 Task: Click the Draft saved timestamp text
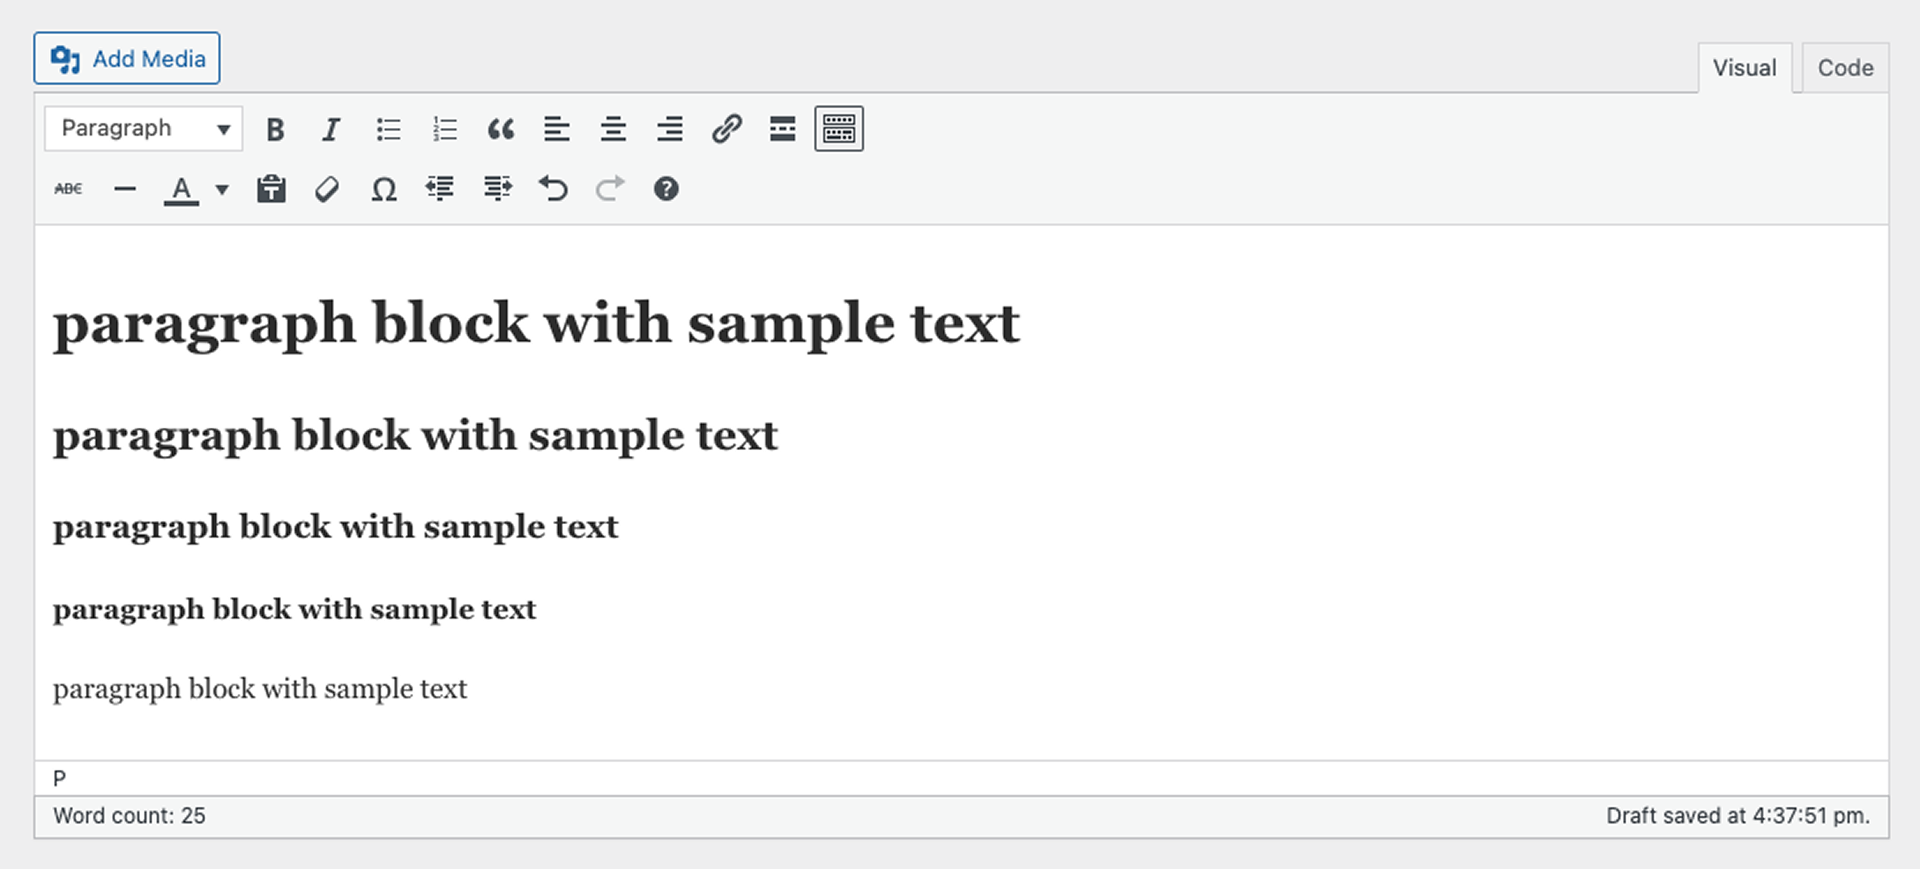click(1738, 816)
